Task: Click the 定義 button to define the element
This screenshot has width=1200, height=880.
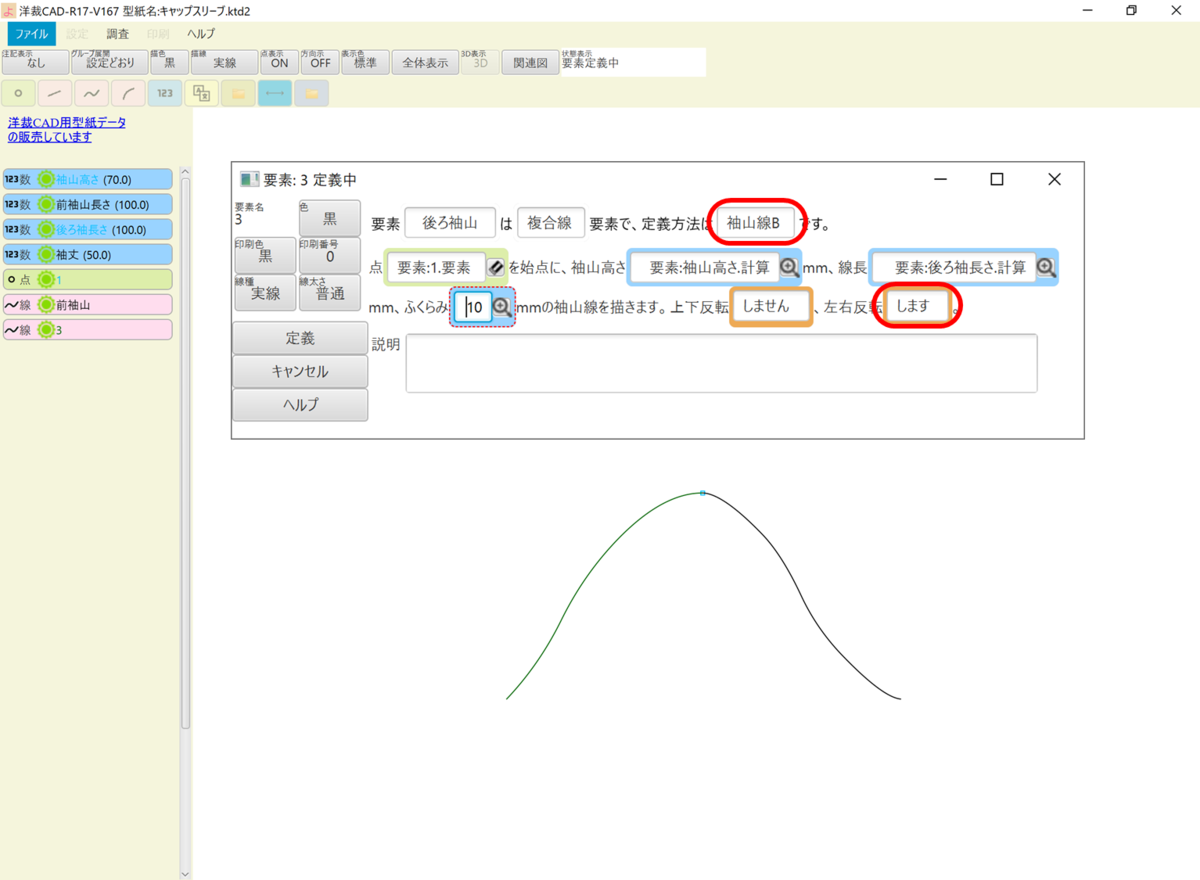Action: click(x=300, y=337)
